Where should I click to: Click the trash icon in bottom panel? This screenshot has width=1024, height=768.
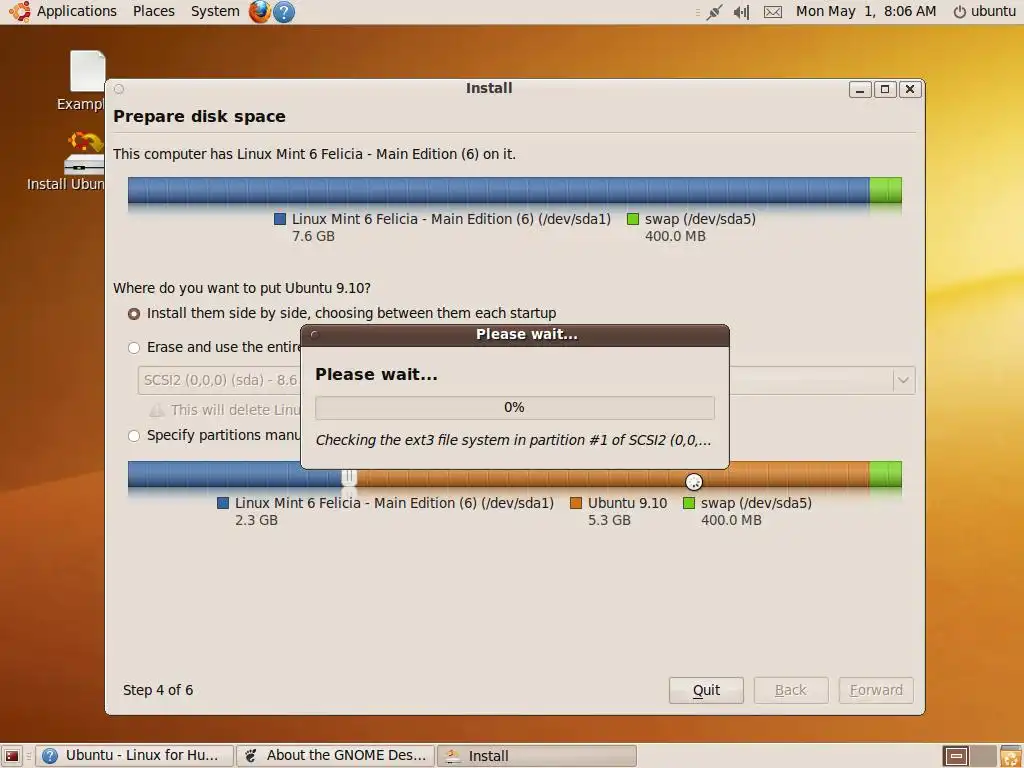[x=1011, y=756]
